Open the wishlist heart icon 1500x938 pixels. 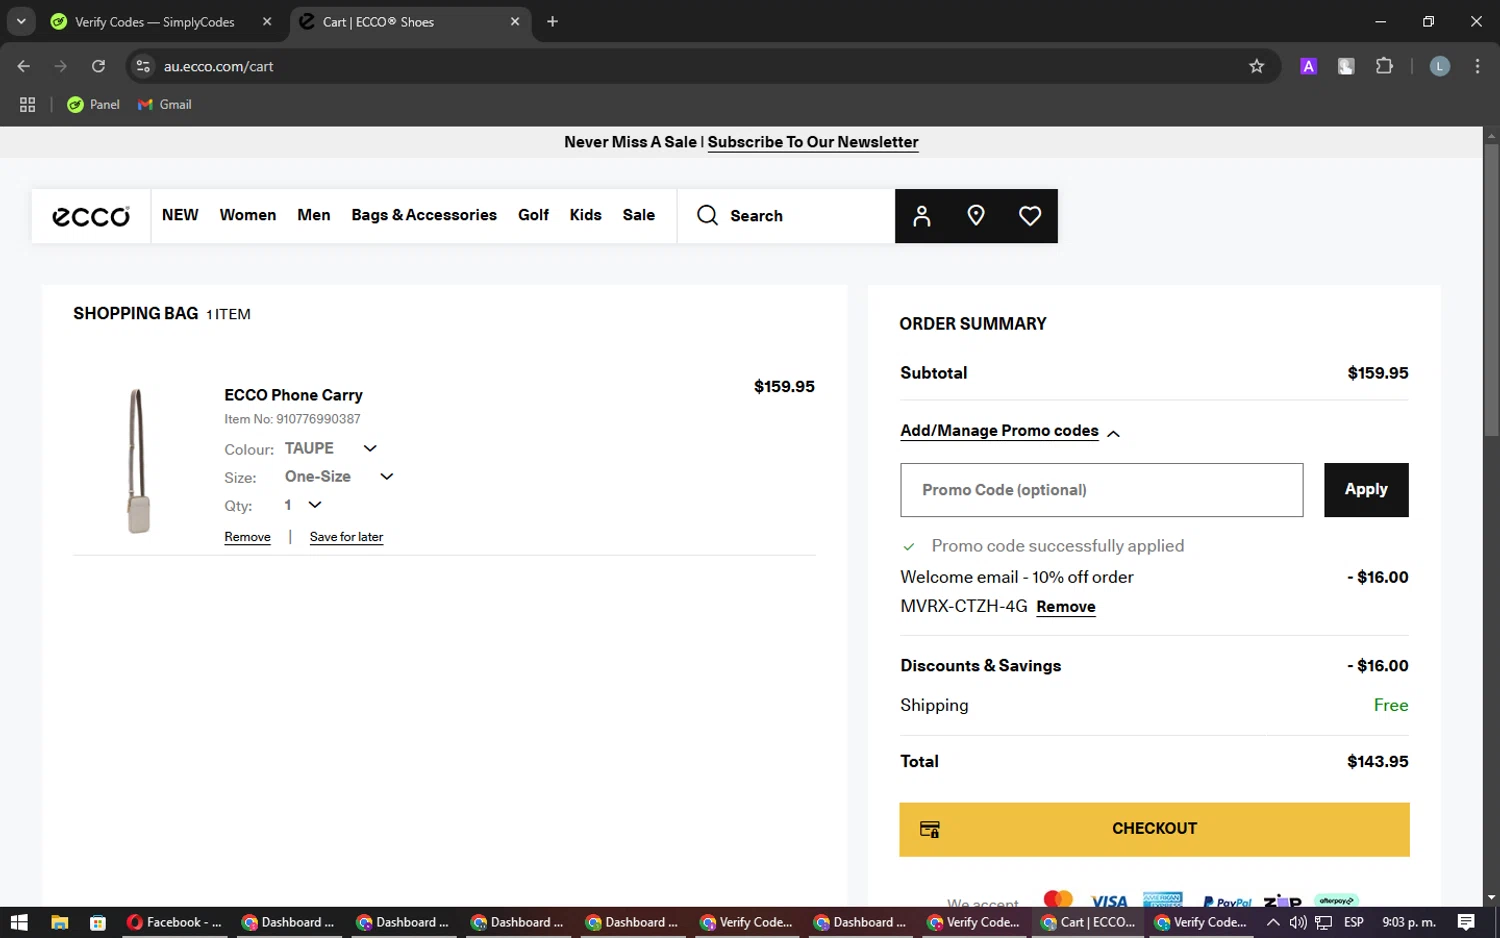click(x=1030, y=216)
